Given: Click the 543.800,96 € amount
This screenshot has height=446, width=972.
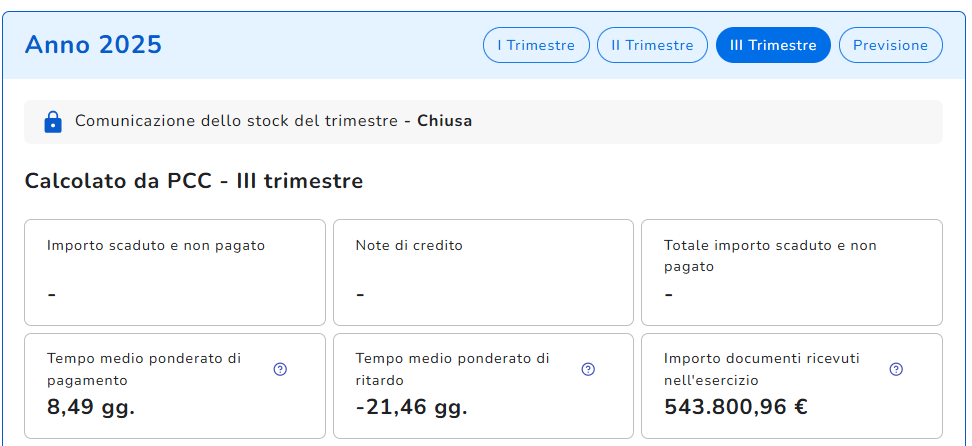Looking at the screenshot, I should click(x=735, y=407).
